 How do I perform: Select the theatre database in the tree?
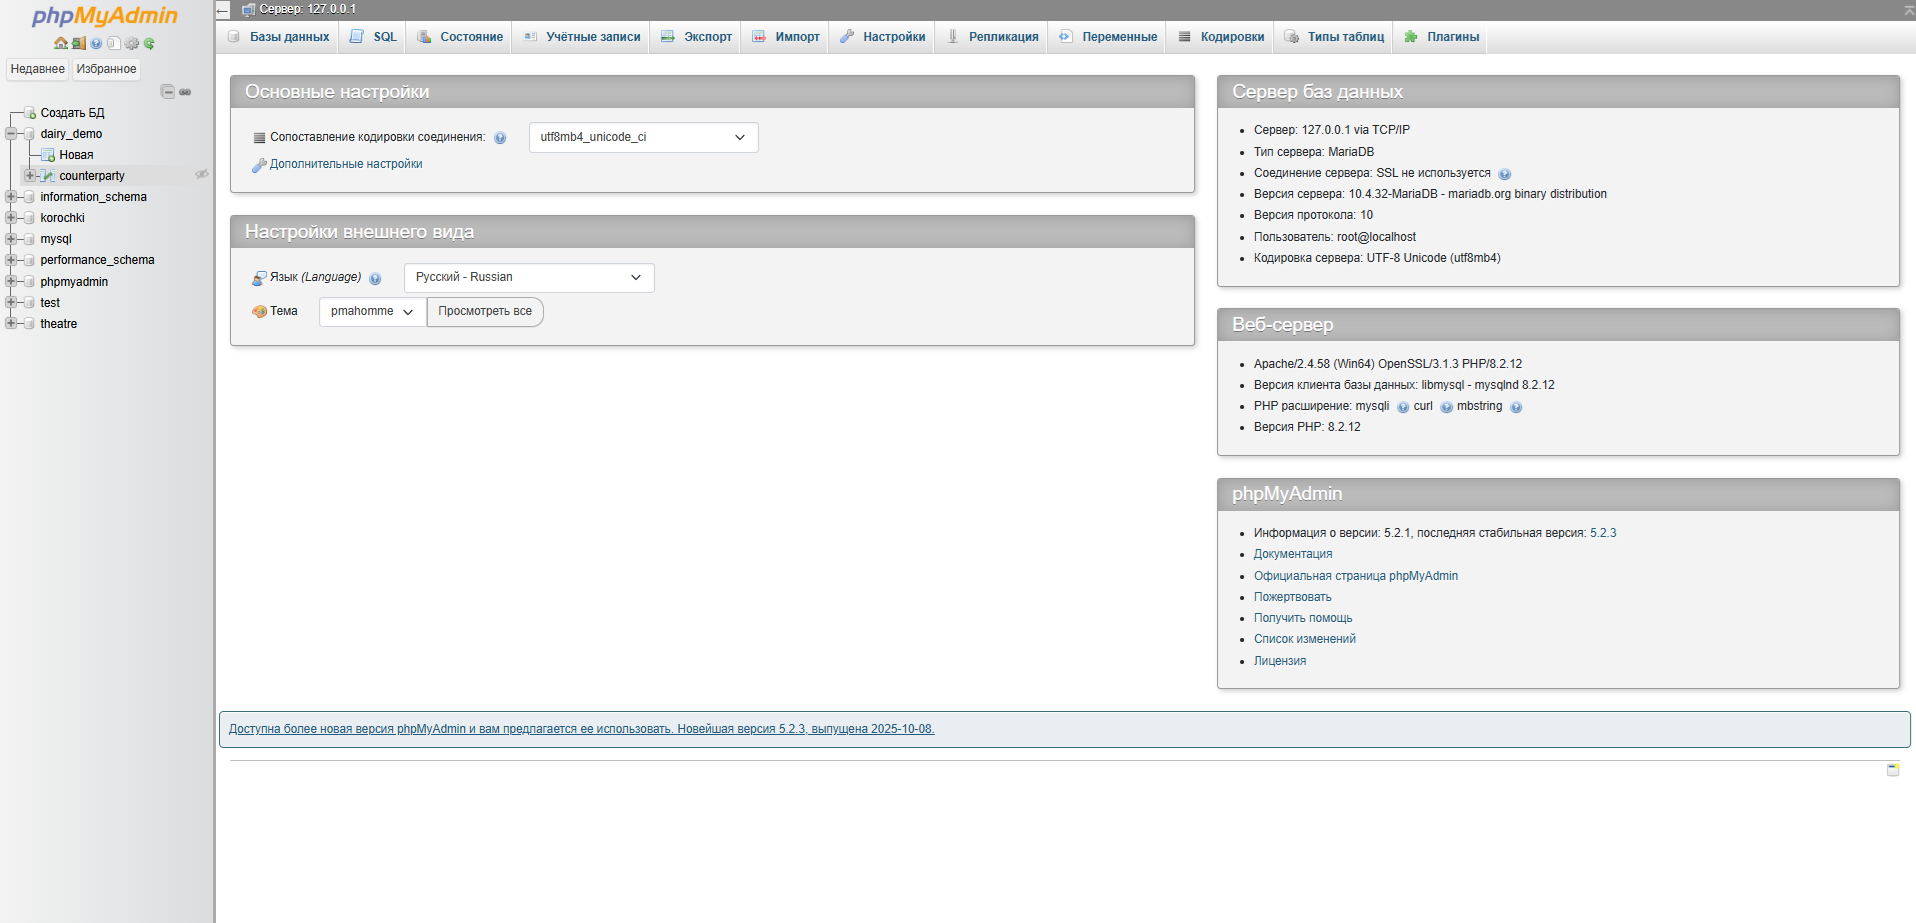58,324
